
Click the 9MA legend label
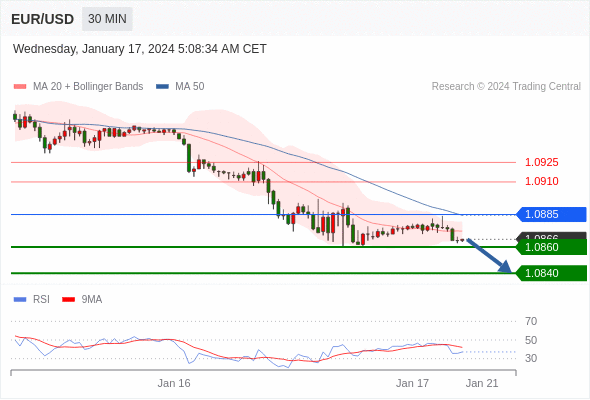coord(92,300)
